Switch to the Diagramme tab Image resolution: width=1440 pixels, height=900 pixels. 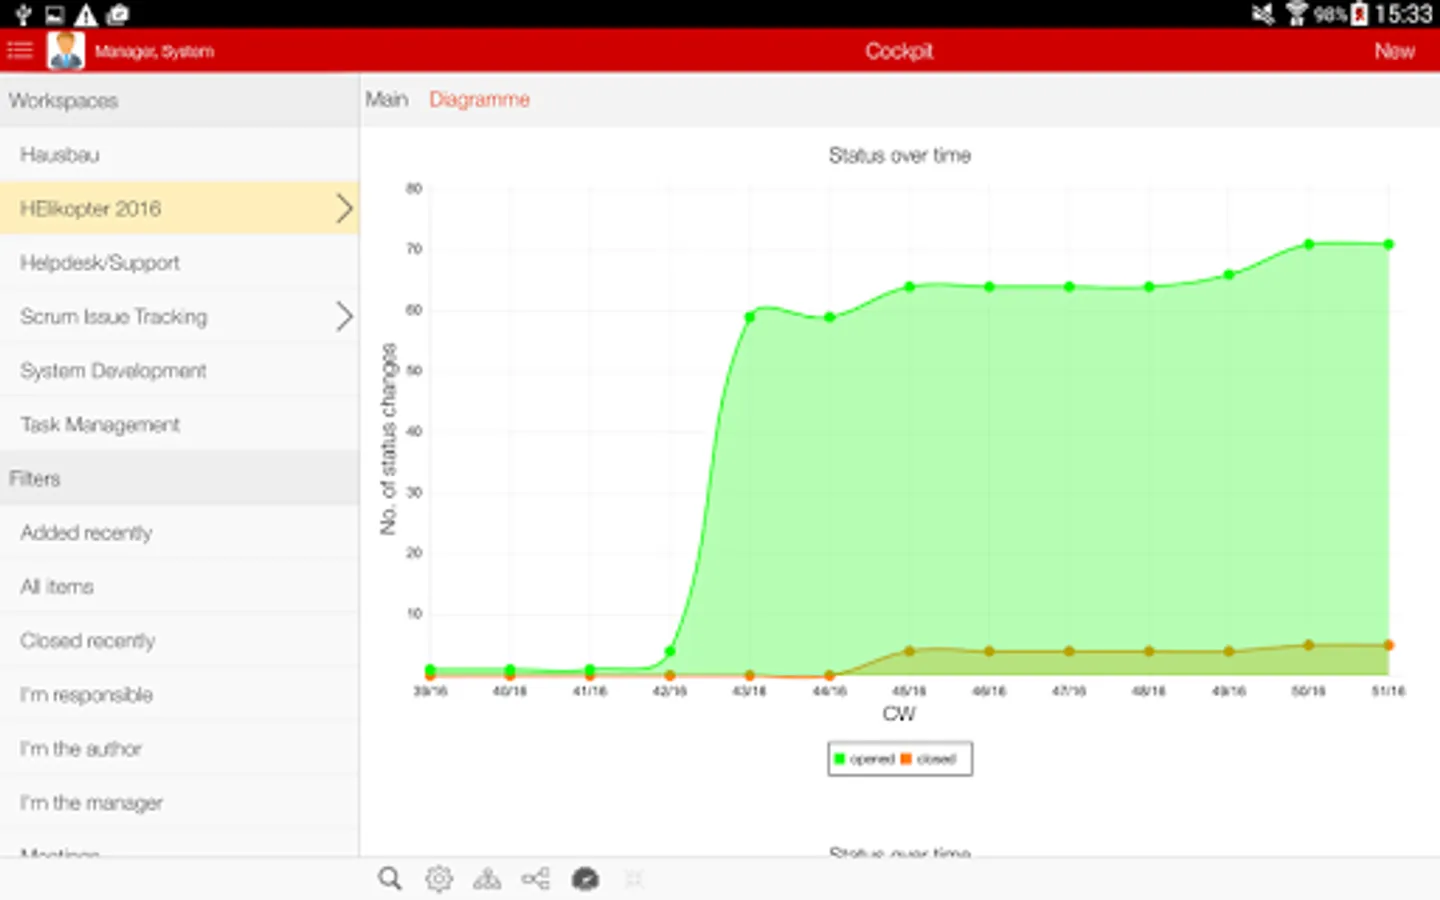click(x=479, y=99)
